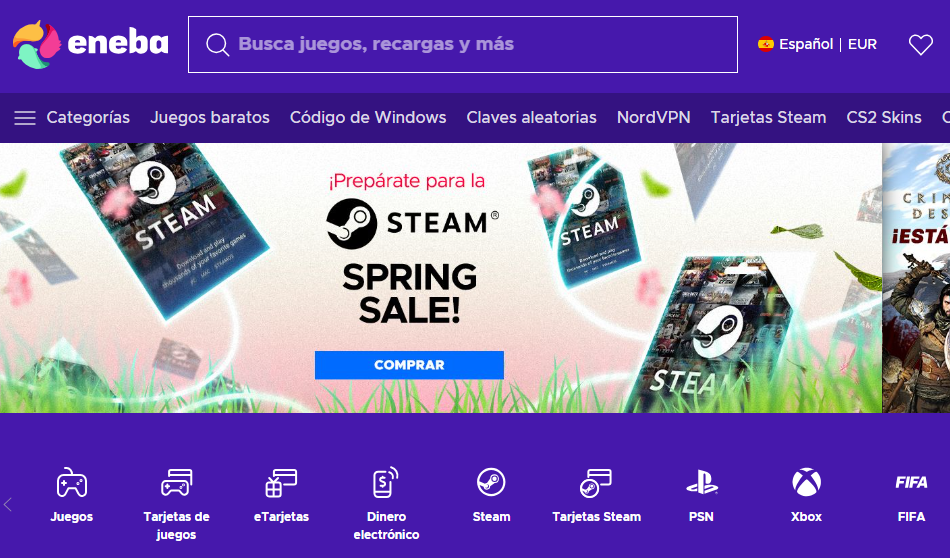
Task: Open the Steam category icon
Action: point(491,483)
